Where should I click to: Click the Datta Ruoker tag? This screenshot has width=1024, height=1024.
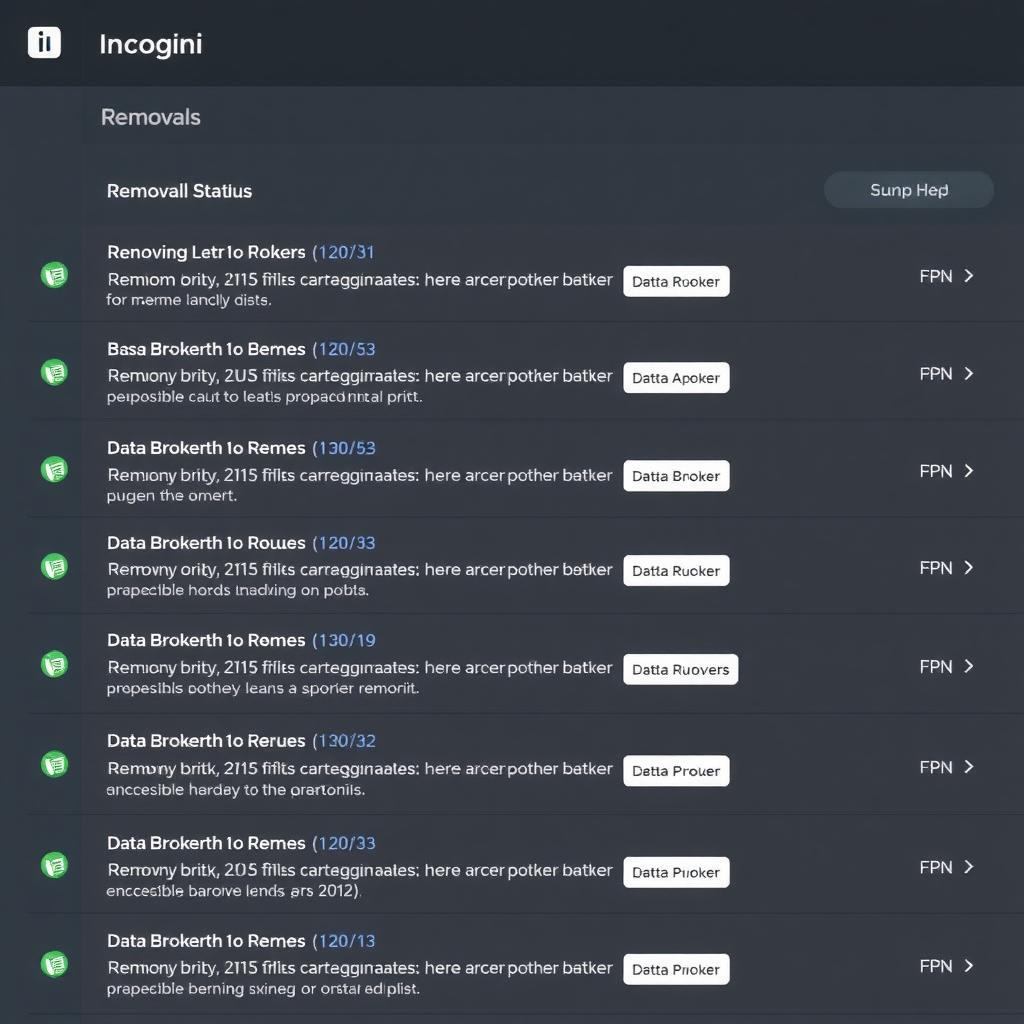pyautogui.click(x=676, y=571)
